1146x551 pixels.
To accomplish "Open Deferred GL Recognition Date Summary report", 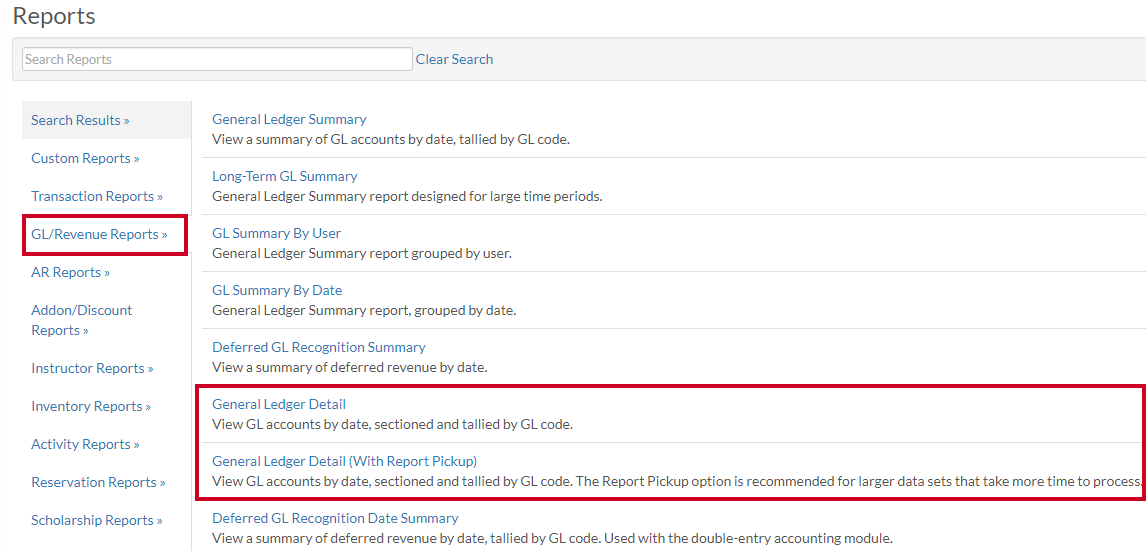I will click(335, 518).
